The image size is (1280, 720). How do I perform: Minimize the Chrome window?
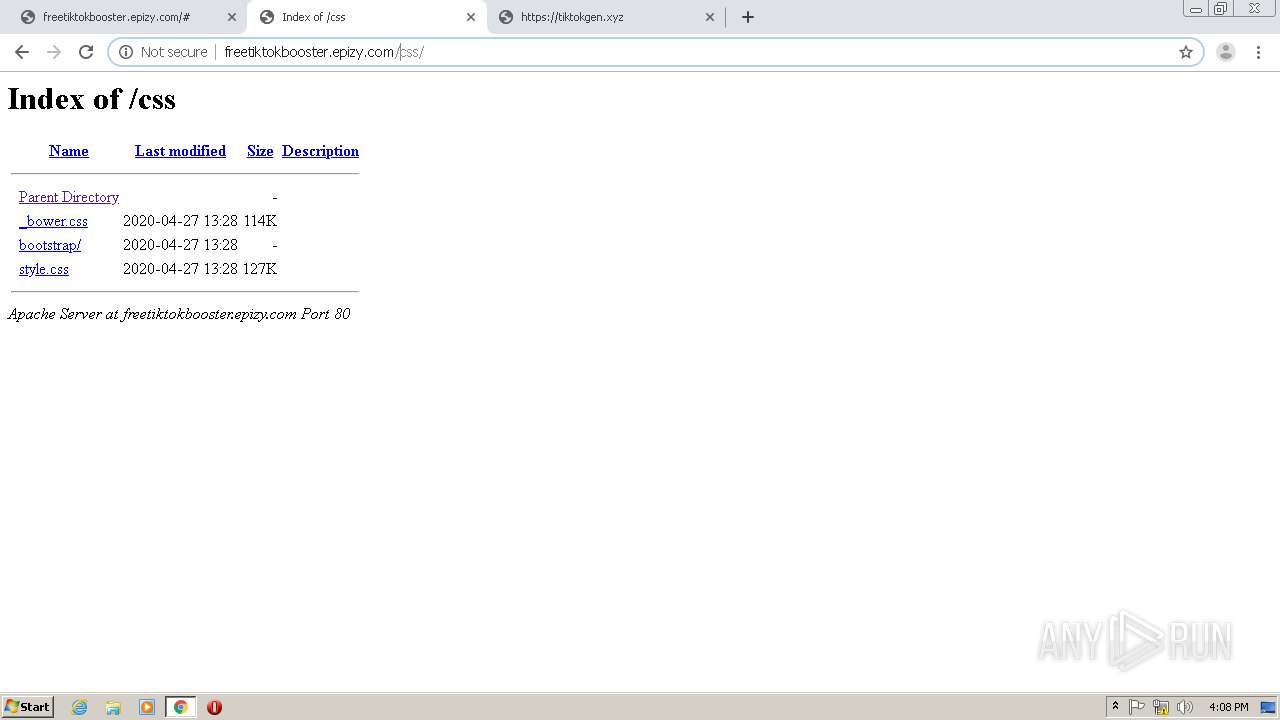click(x=1196, y=9)
